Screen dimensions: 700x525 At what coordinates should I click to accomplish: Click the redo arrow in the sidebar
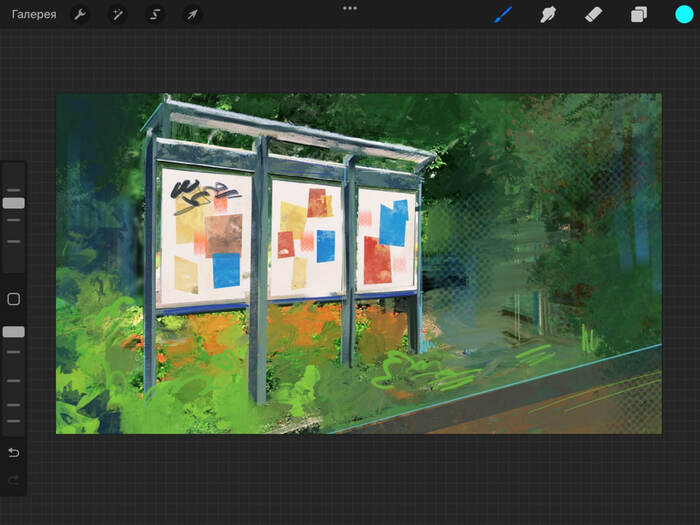point(14,481)
